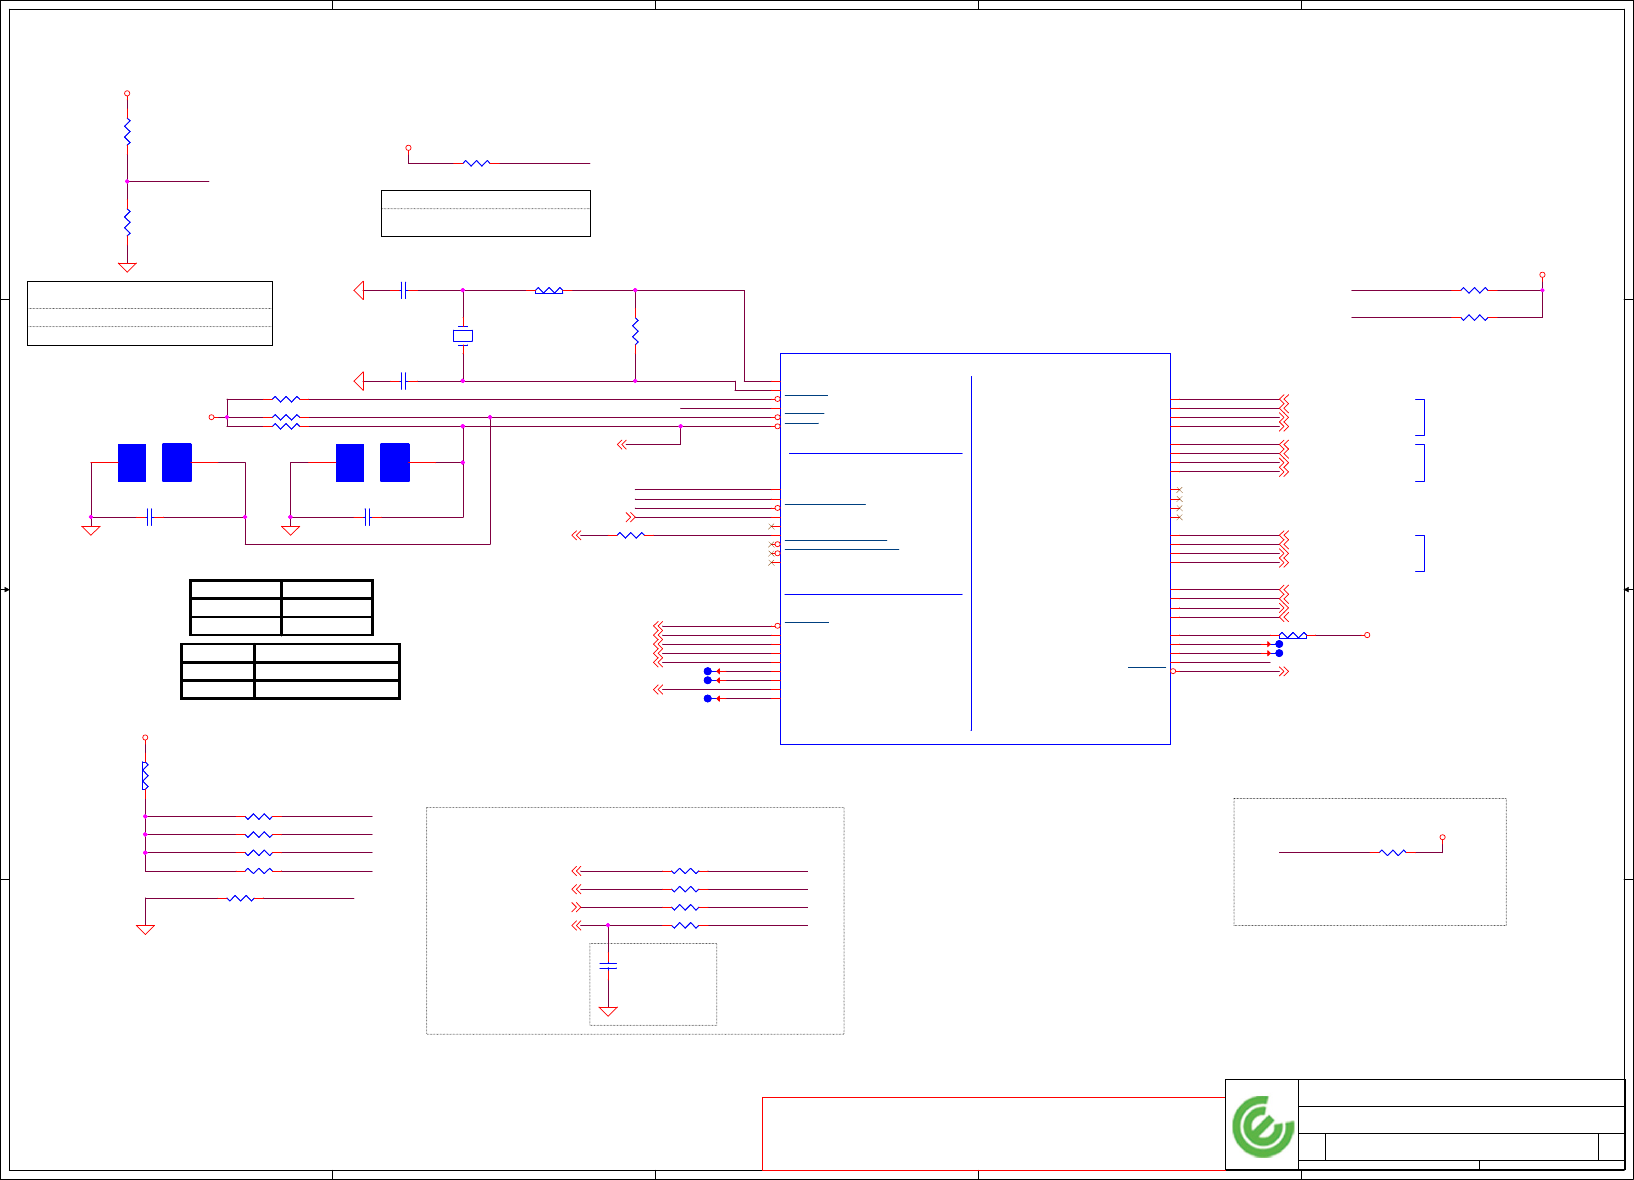1634x1180 pixels.
Task: Select the crystal oscillator symbol between the capacitors
Action: (463, 336)
